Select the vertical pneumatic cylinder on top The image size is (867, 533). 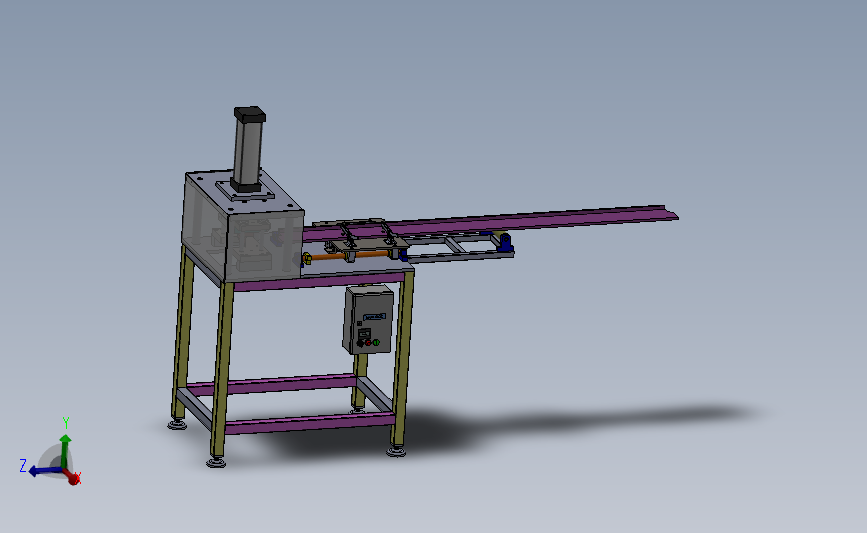coord(248,148)
